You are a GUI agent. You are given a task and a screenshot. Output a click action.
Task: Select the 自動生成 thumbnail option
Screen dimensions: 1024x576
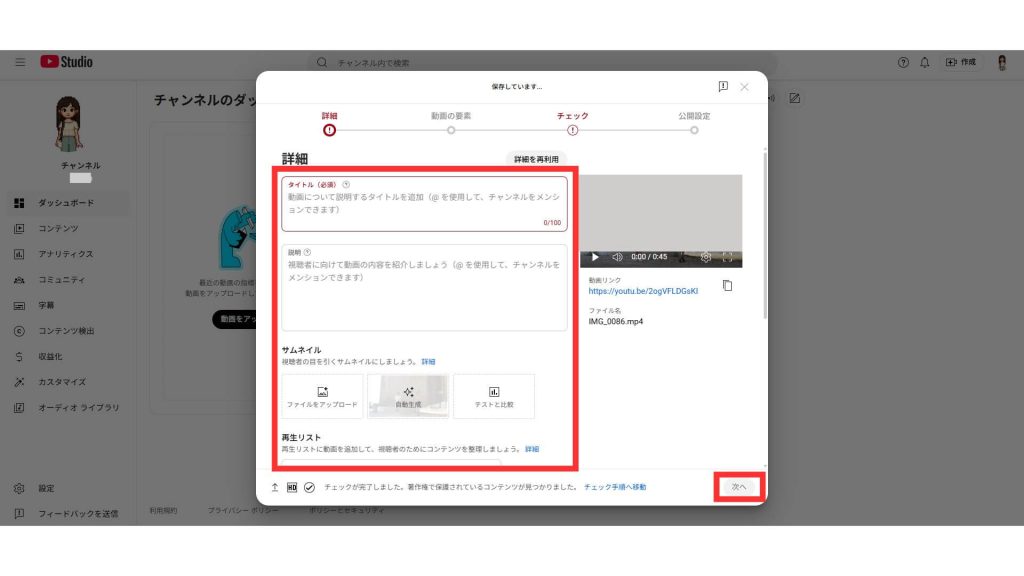pyautogui.click(x=408, y=396)
